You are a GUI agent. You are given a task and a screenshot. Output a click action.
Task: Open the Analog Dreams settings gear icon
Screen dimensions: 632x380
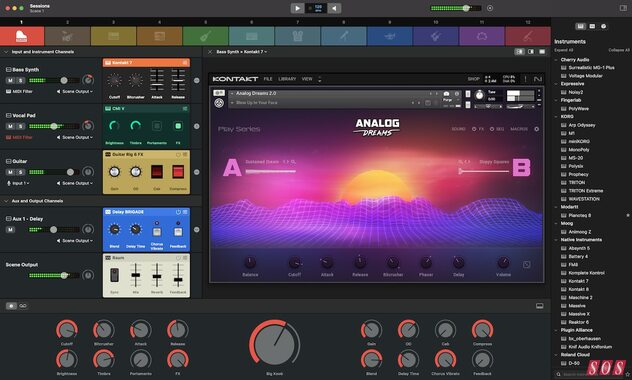click(x=536, y=129)
